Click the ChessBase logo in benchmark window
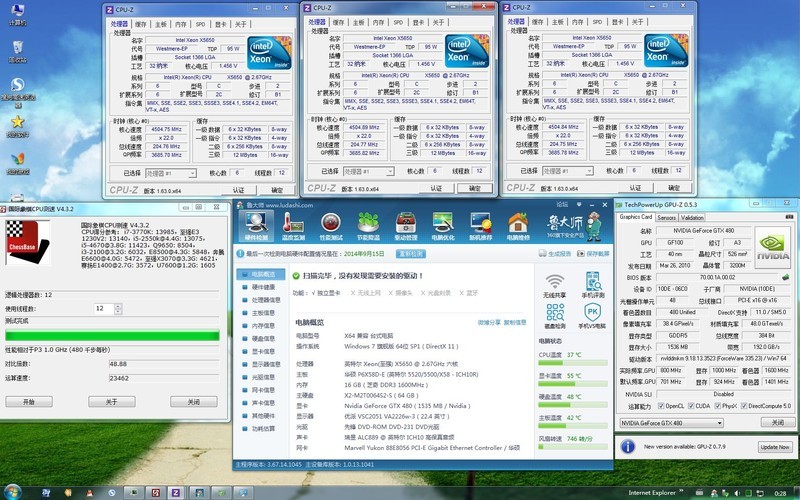This screenshot has width=800, height=500. pyautogui.click(x=28, y=242)
